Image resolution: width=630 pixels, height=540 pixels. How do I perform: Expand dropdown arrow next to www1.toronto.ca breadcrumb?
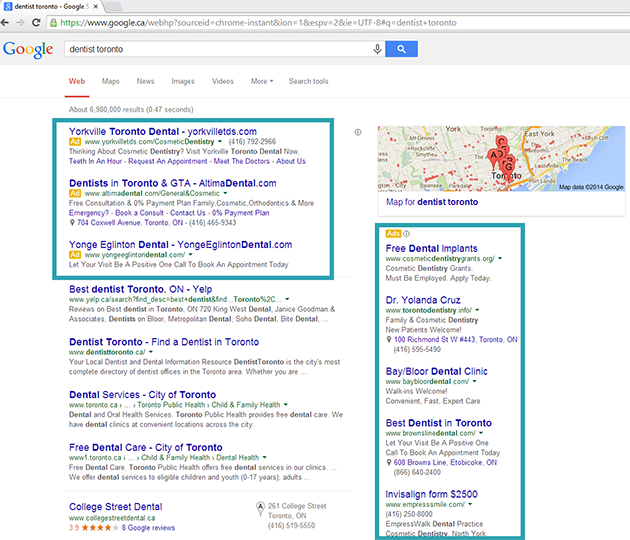point(264,458)
